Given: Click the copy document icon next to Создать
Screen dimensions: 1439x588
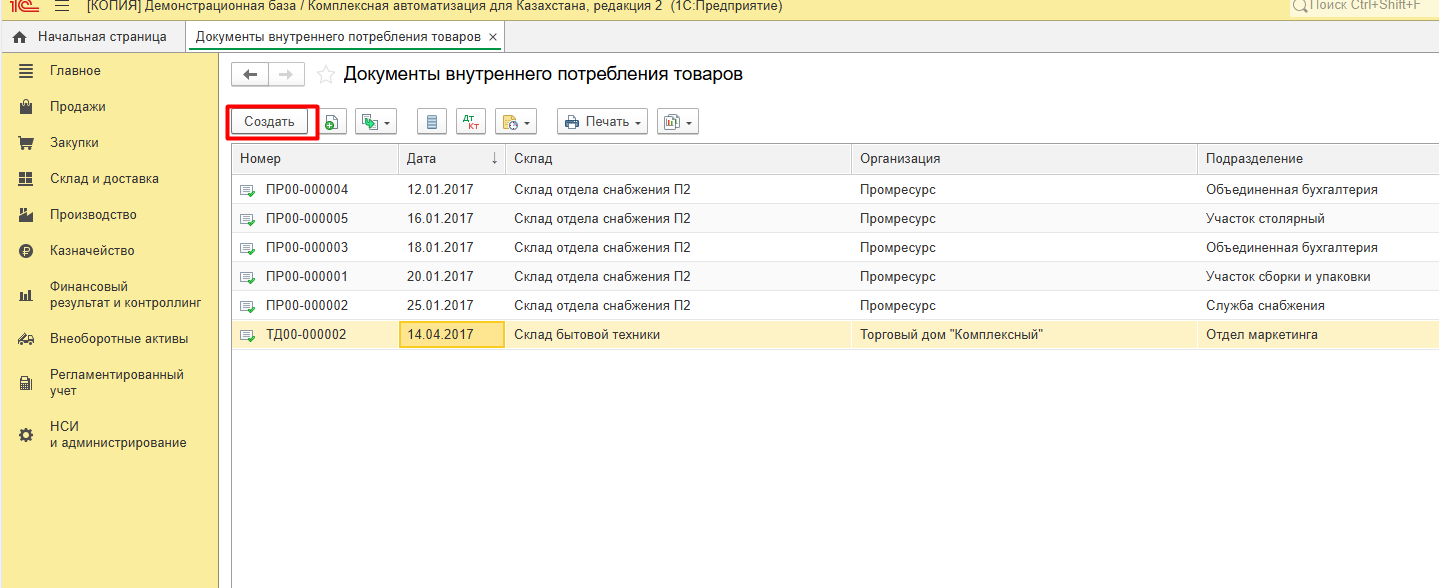Looking at the screenshot, I should pyautogui.click(x=331, y=122).
